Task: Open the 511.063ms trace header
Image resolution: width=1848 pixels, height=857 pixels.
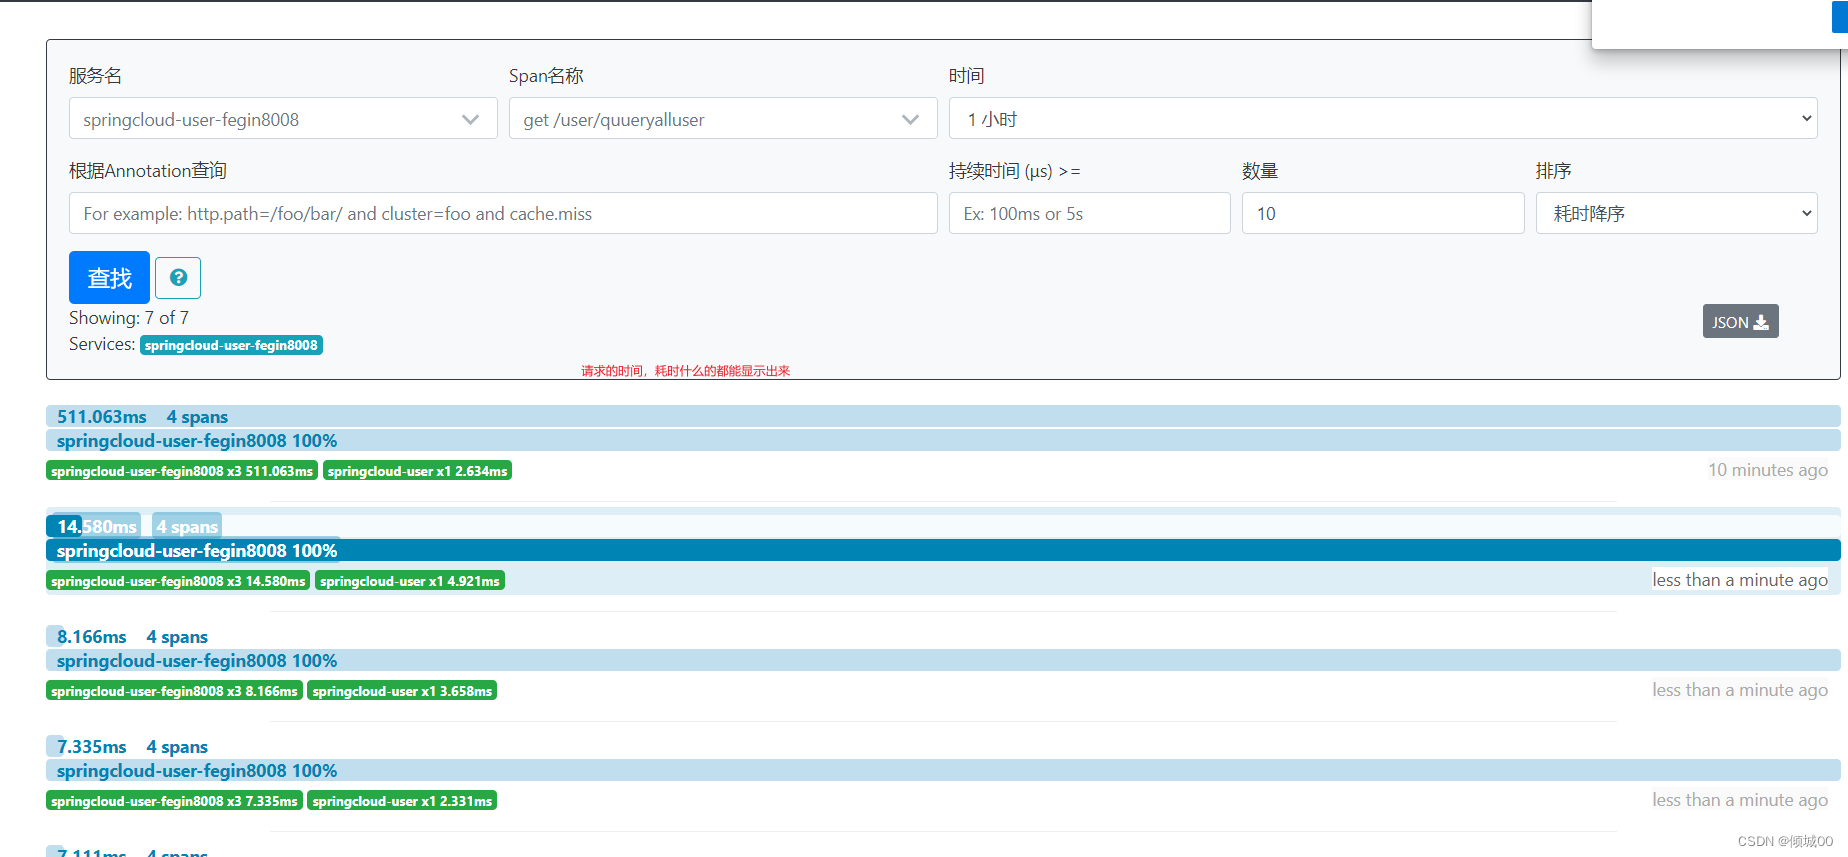Action: 943,416
